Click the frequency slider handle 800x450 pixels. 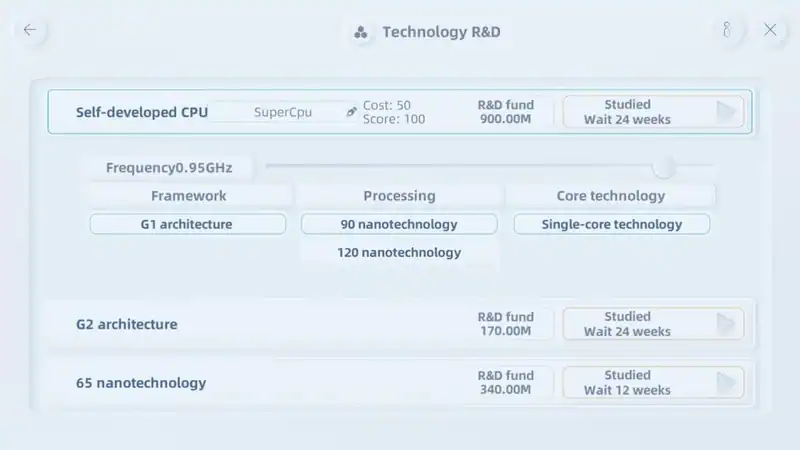tap(664, 167)
